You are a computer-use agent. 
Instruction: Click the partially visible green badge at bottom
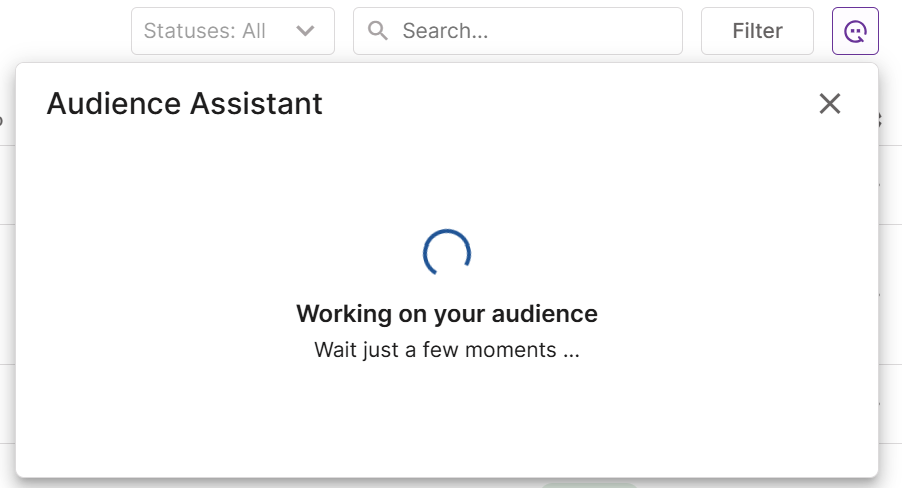[589, 485]
